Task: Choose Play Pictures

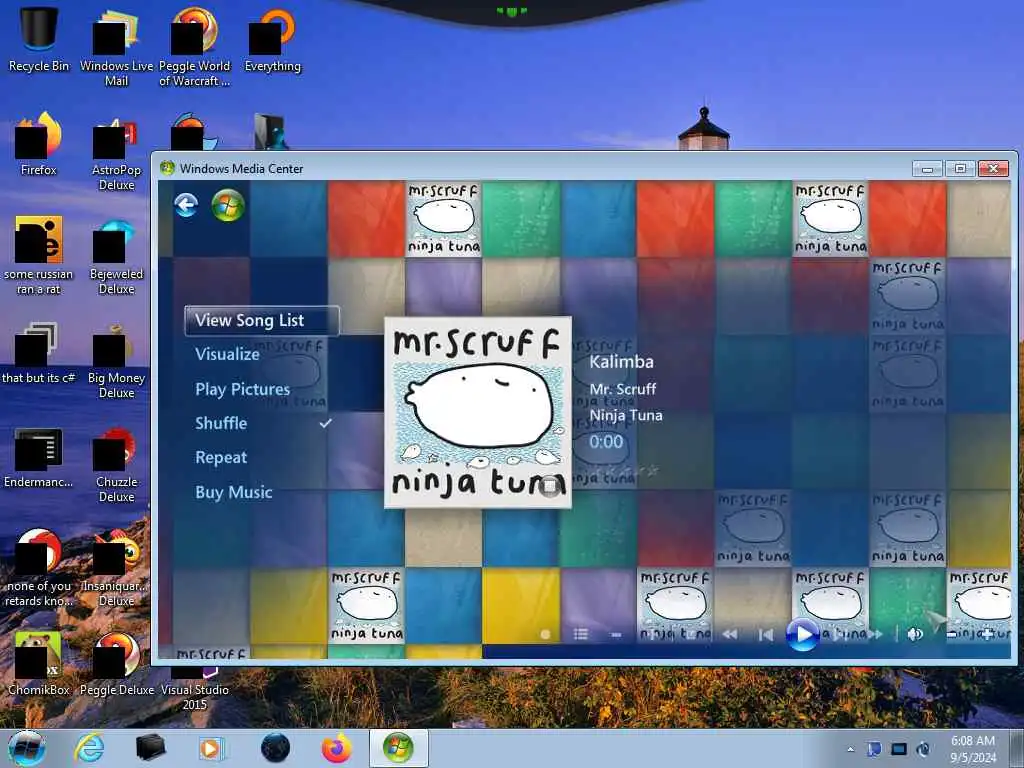Action: click(x=242, y=389)
